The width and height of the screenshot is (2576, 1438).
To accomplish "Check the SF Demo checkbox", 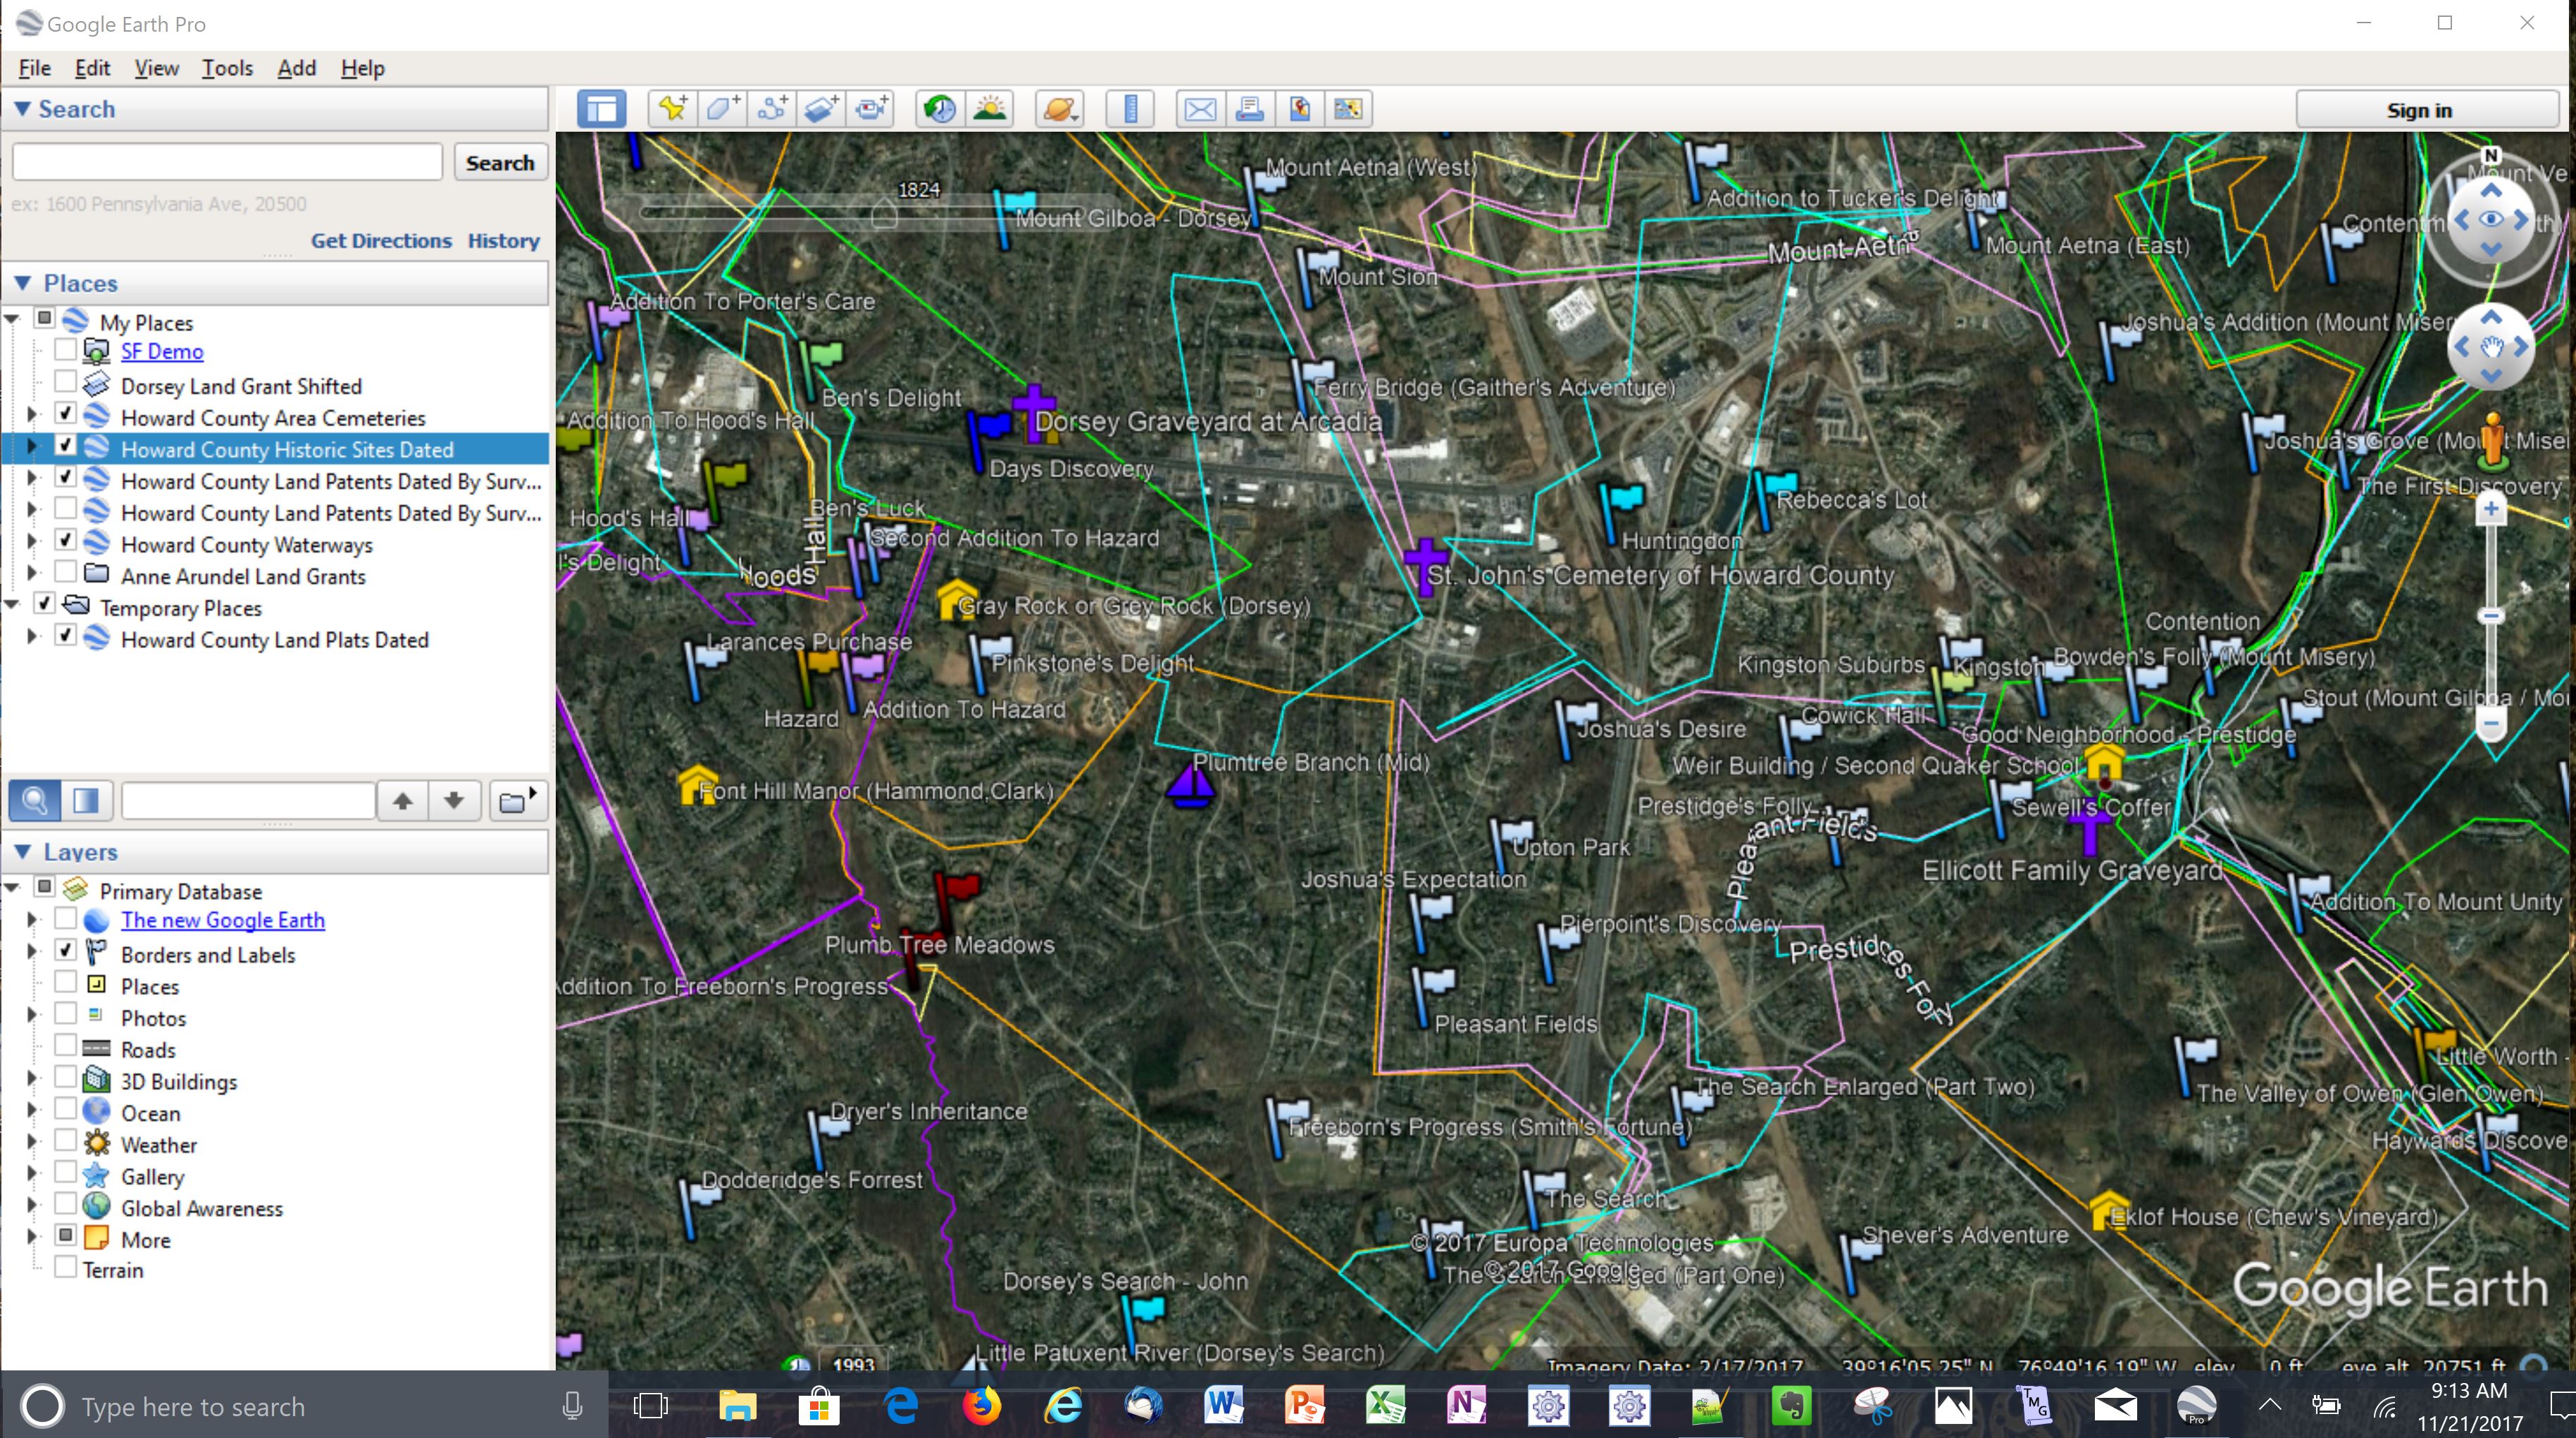I will [65, 350].
